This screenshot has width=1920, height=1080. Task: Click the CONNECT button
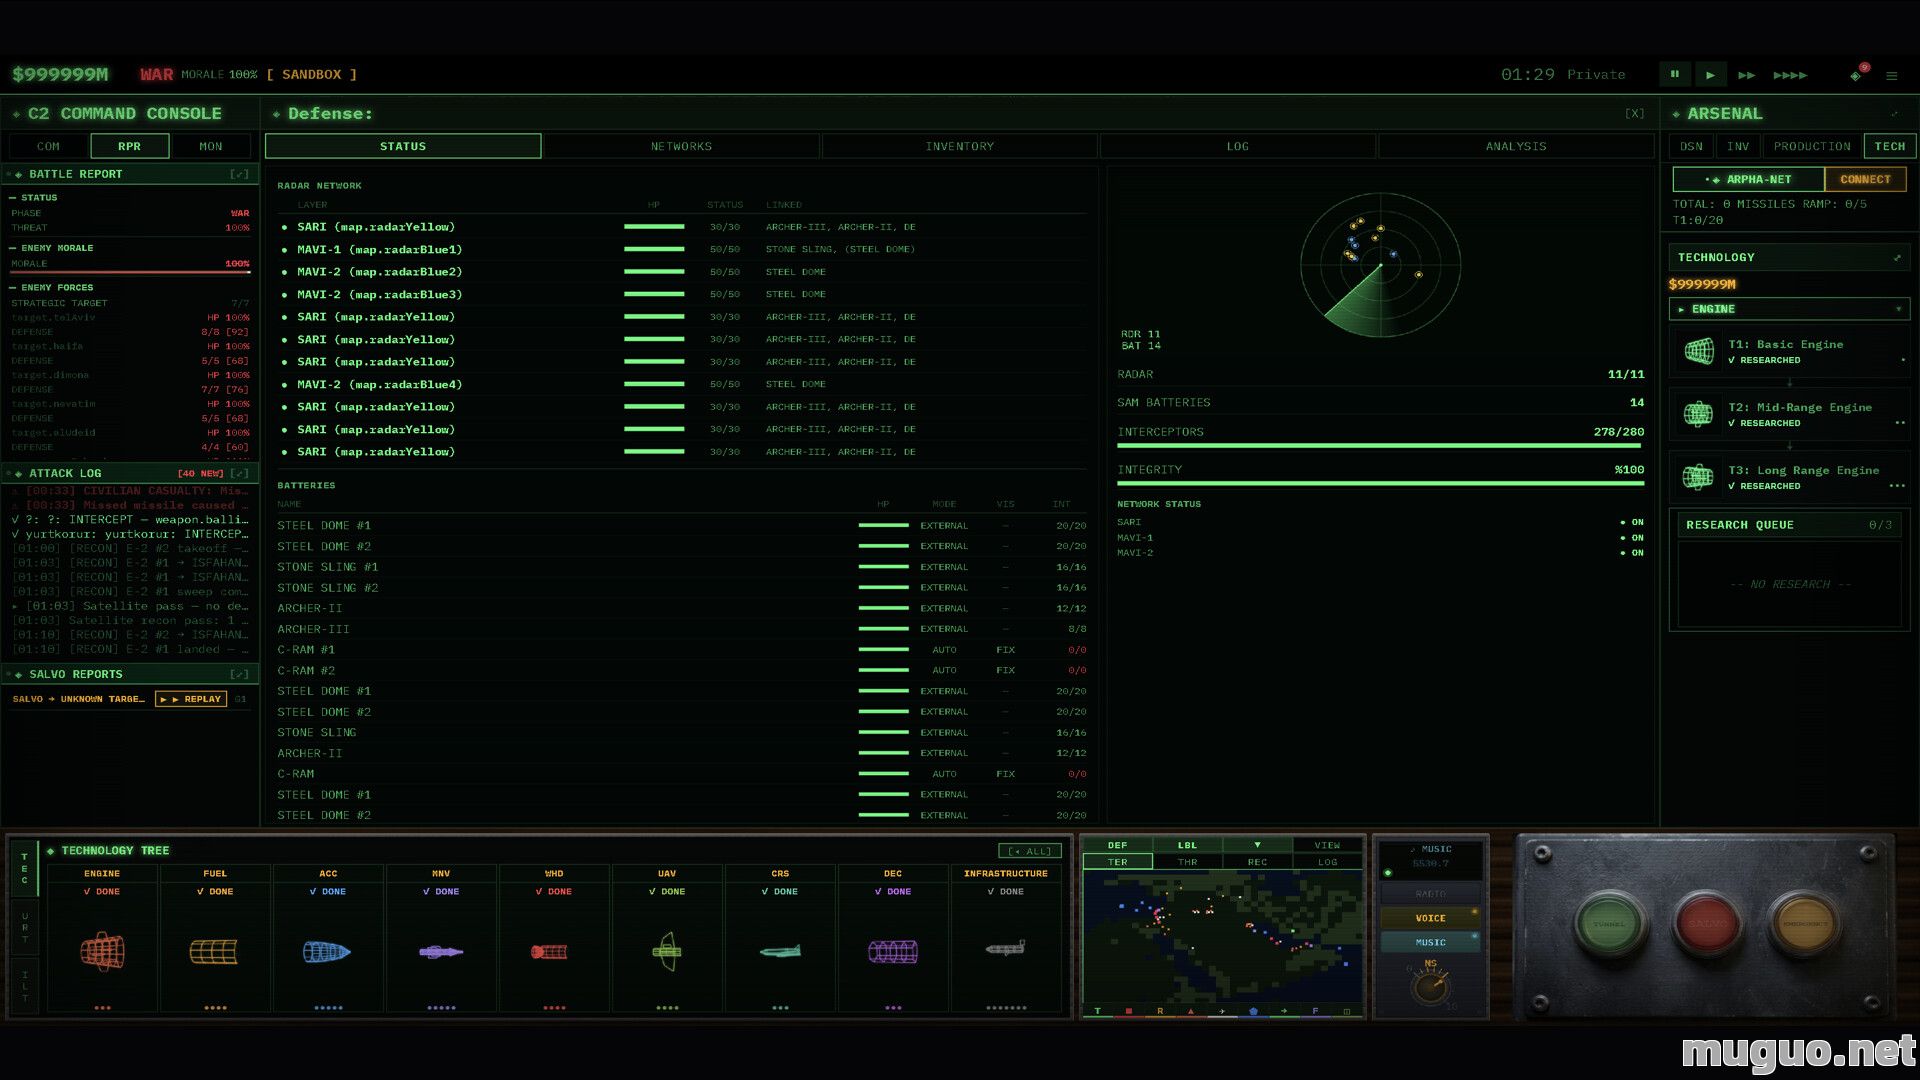point(1865,180)
